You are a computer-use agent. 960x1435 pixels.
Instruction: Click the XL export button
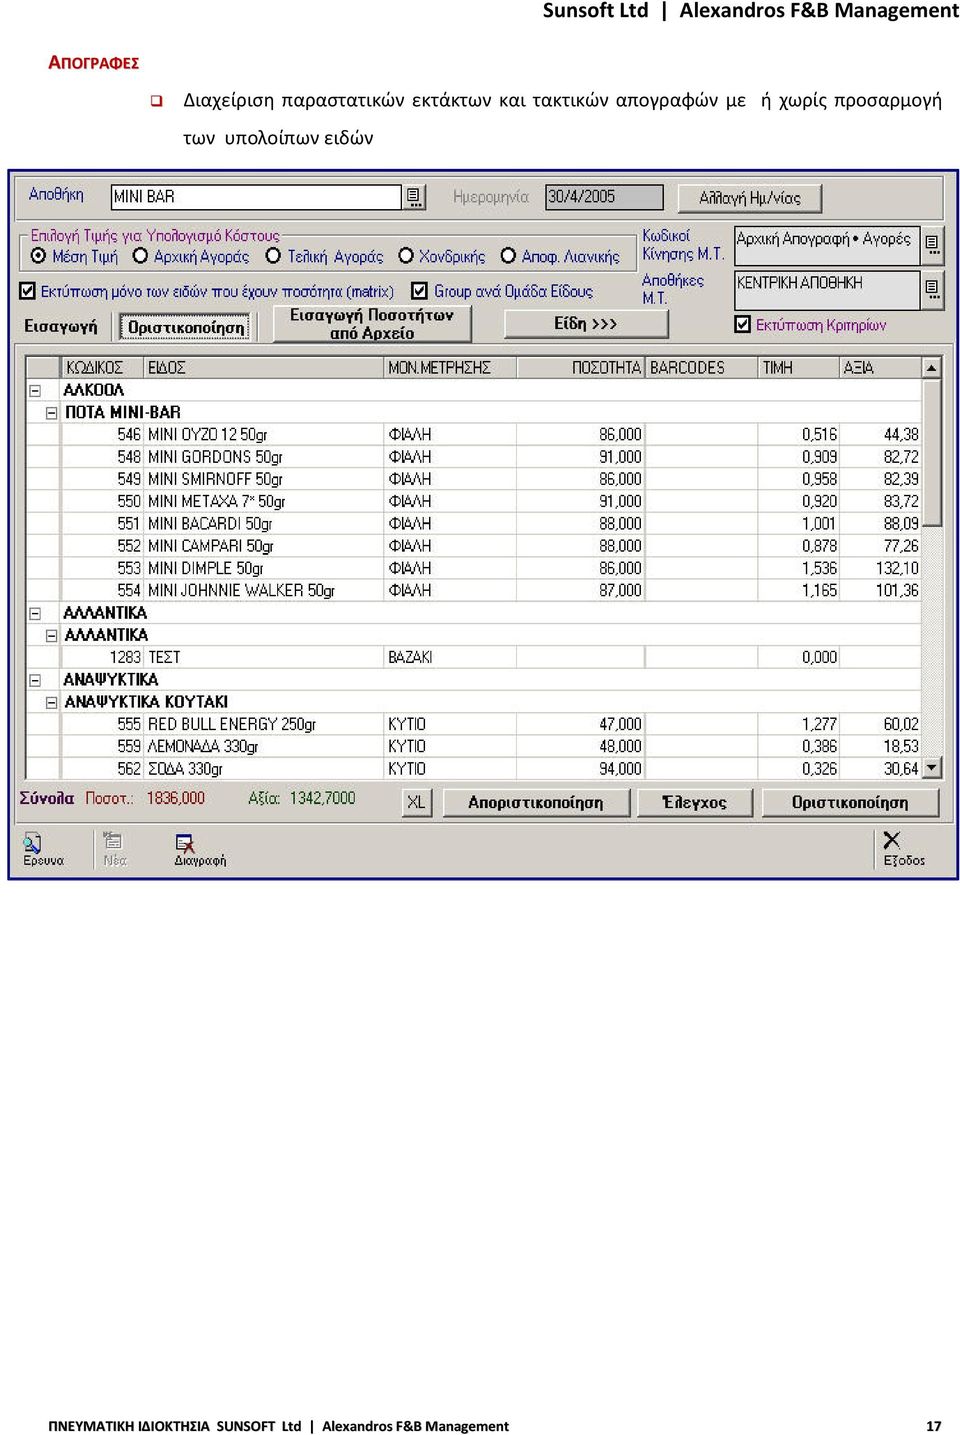click(416, 802)
